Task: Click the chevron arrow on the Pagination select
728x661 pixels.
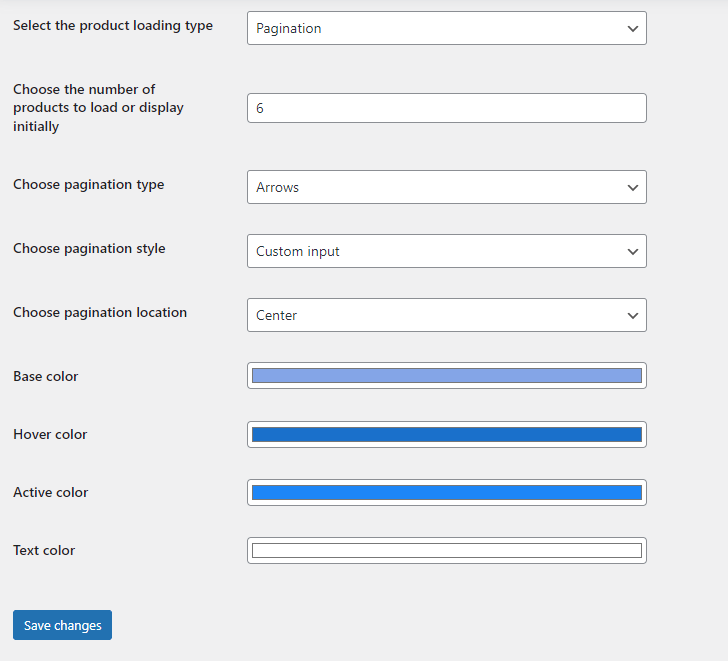Action: [632, 28]
